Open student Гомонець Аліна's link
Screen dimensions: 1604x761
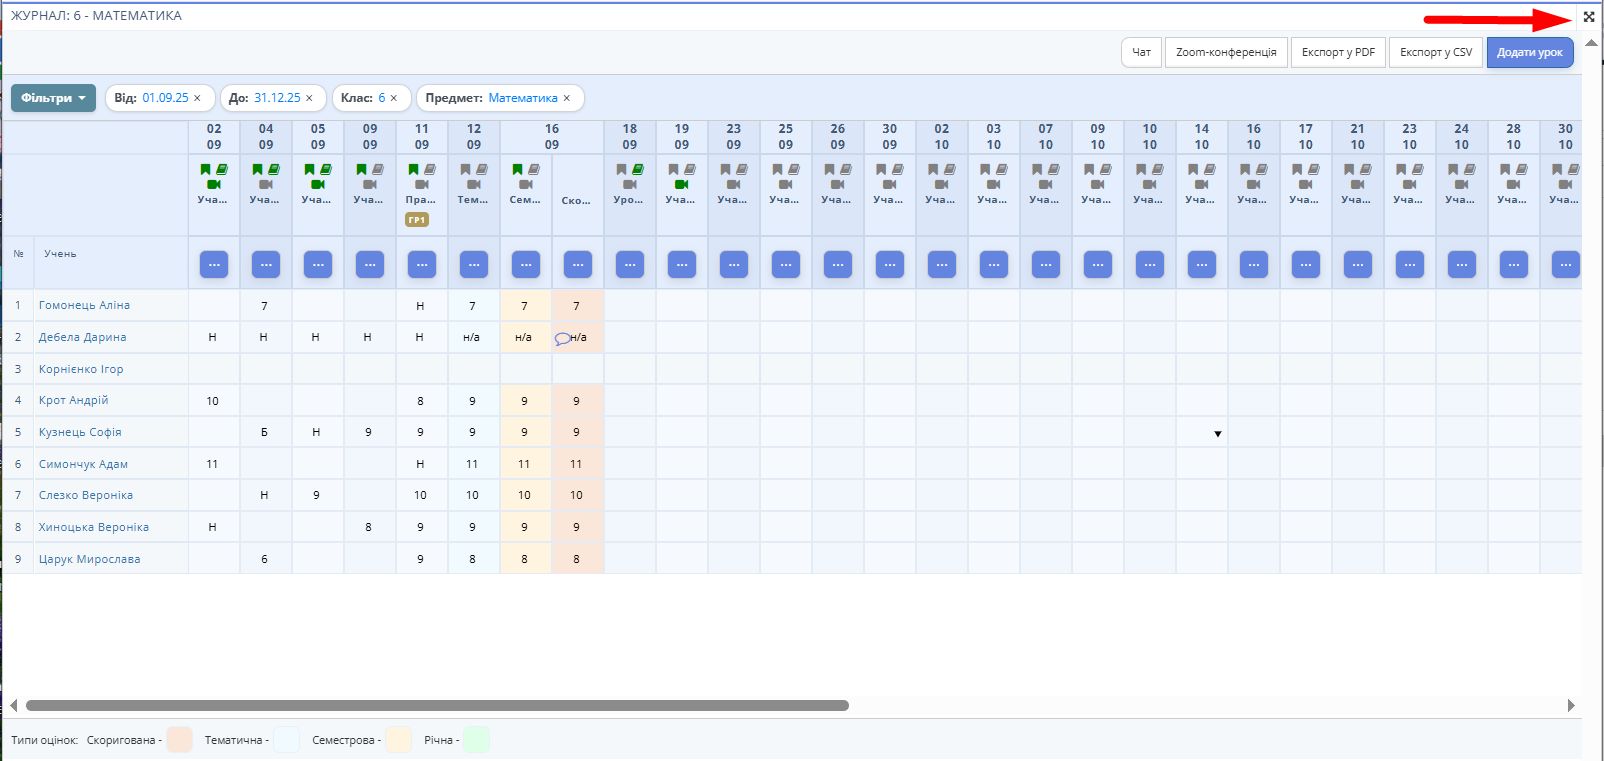[x=84, y=305]
